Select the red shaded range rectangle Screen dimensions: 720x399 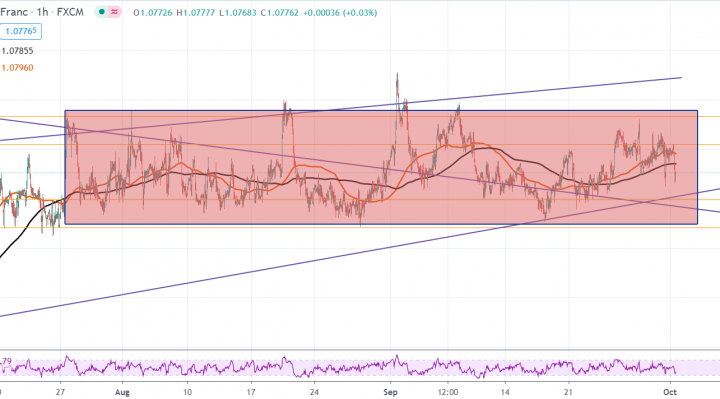pos(381,167)
